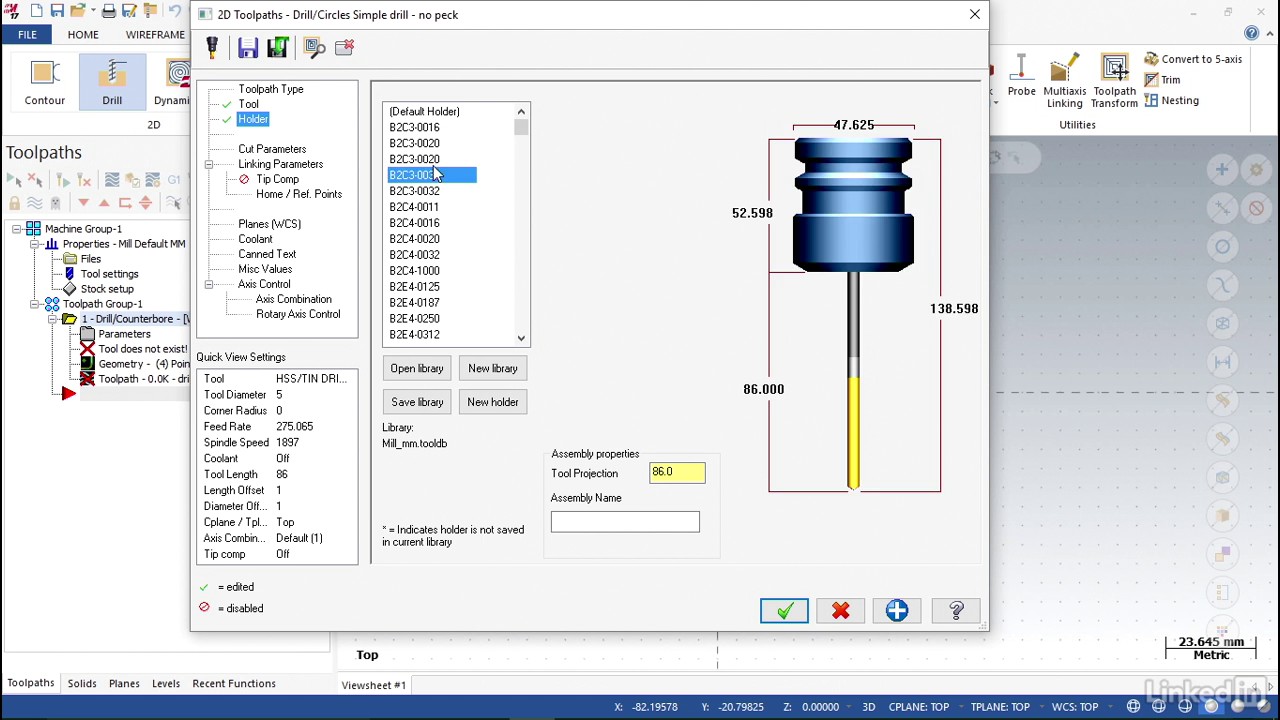
Task: Click the New file icon in quick access toolbar
Action: [x=36, y=11]
